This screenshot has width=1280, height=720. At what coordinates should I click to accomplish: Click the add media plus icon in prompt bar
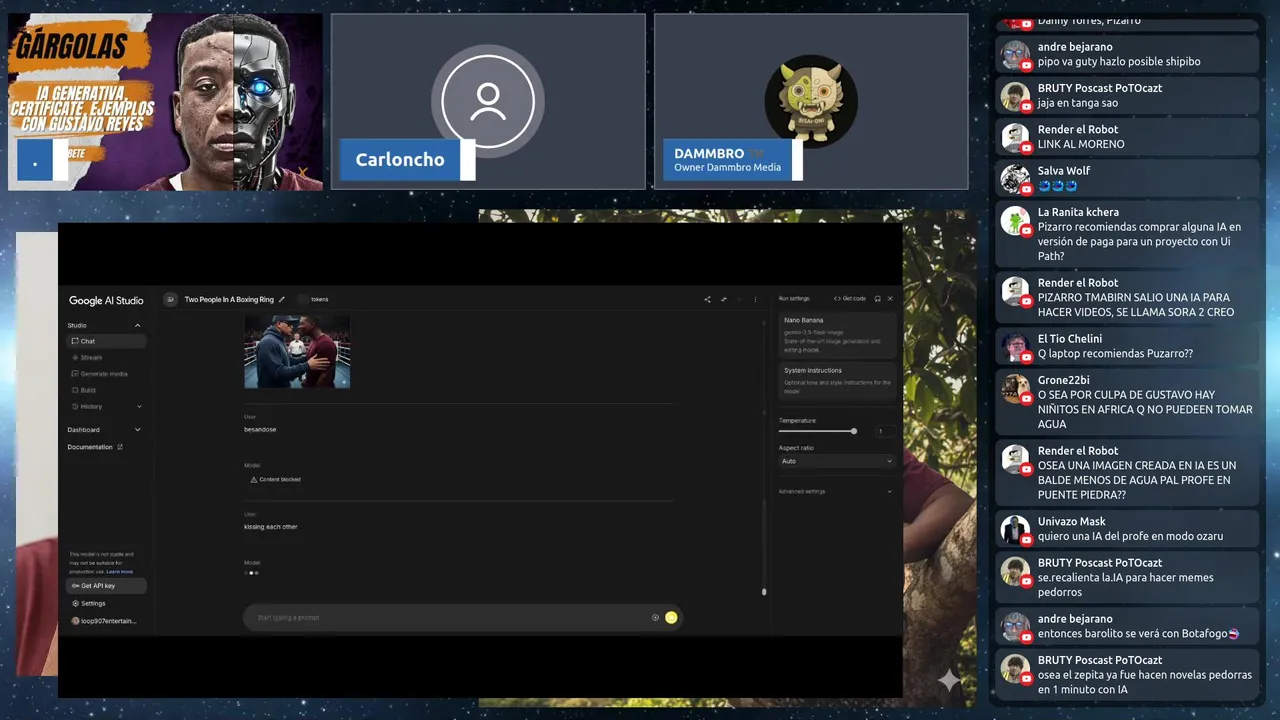pyautogui.click(x=655, y=617)
